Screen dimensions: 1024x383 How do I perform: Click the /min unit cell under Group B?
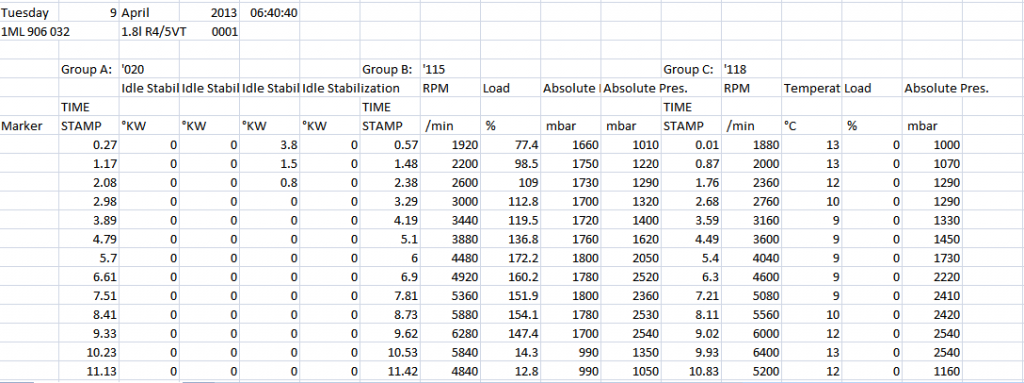[x=451, y=125]
